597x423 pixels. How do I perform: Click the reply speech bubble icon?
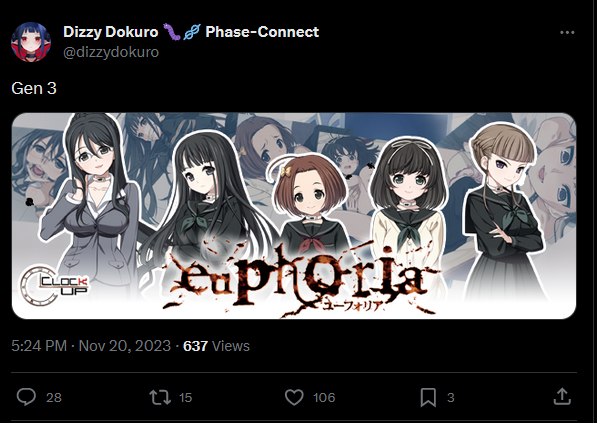(x=26, y=397)
